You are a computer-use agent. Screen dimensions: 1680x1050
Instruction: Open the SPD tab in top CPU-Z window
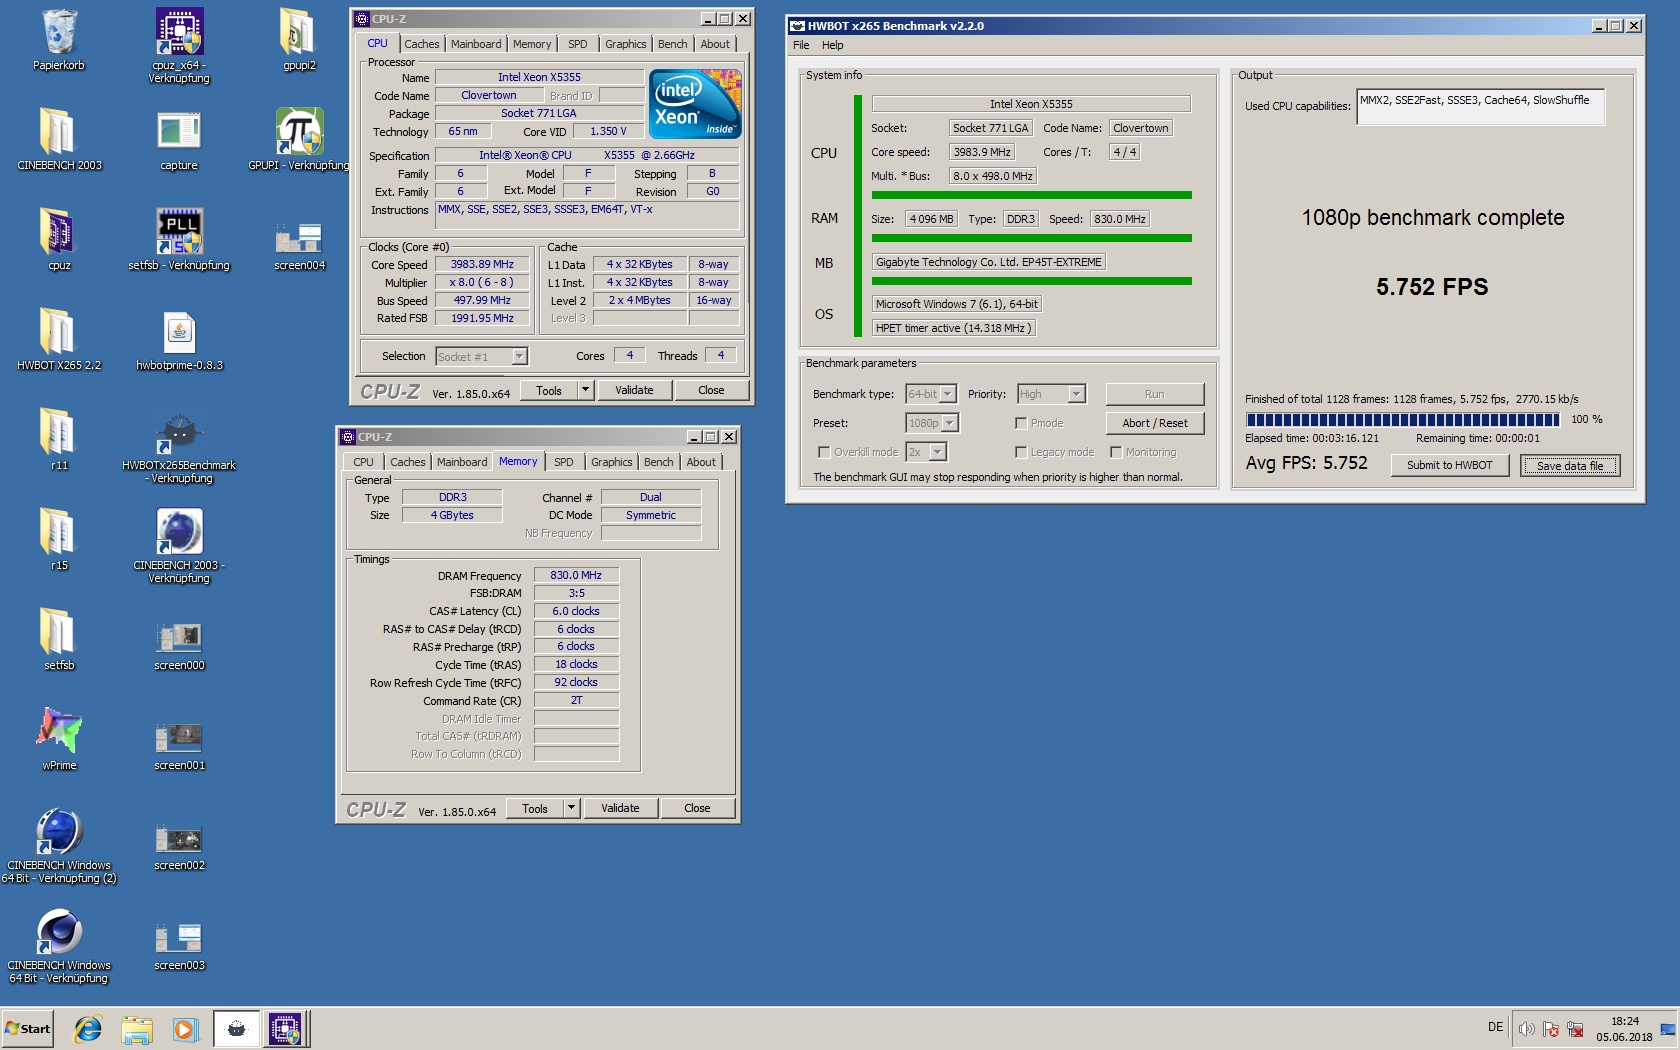[x=577, y=44]
